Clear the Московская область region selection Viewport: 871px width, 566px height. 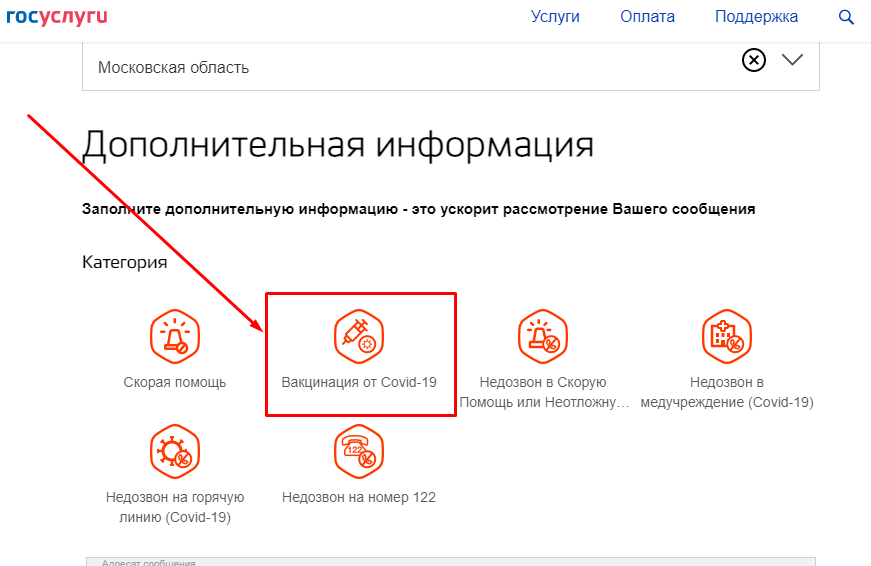coord(753,60)
